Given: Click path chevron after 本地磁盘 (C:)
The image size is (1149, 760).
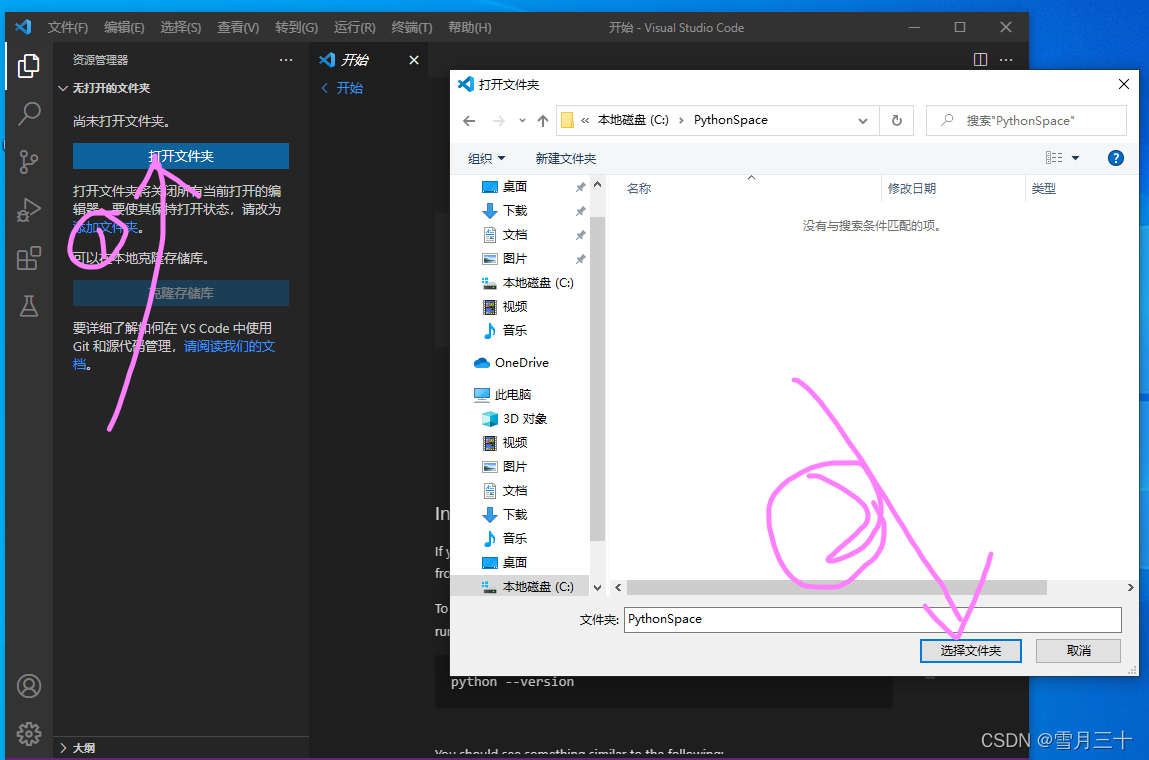Looking at the screenshot, I should point(681,120).
